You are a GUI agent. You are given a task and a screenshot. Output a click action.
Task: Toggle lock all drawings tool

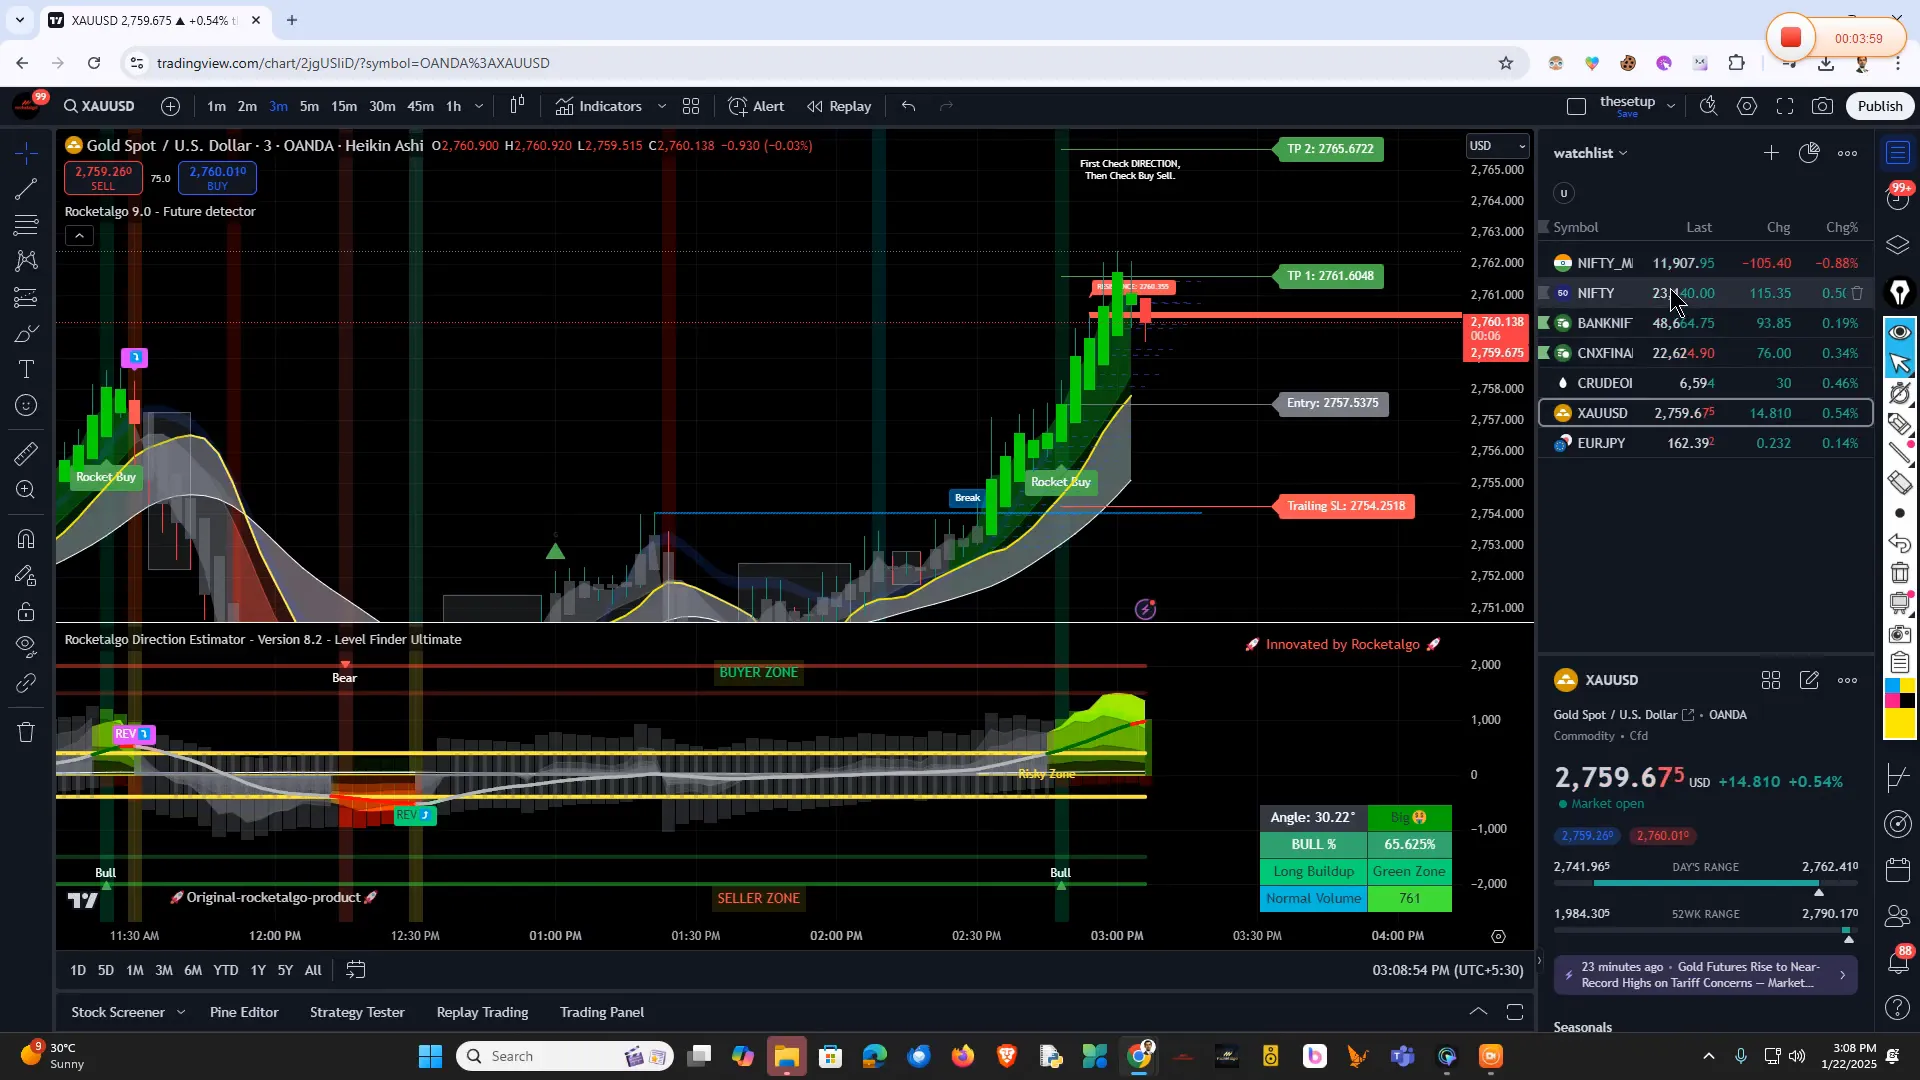pos(27,611)
